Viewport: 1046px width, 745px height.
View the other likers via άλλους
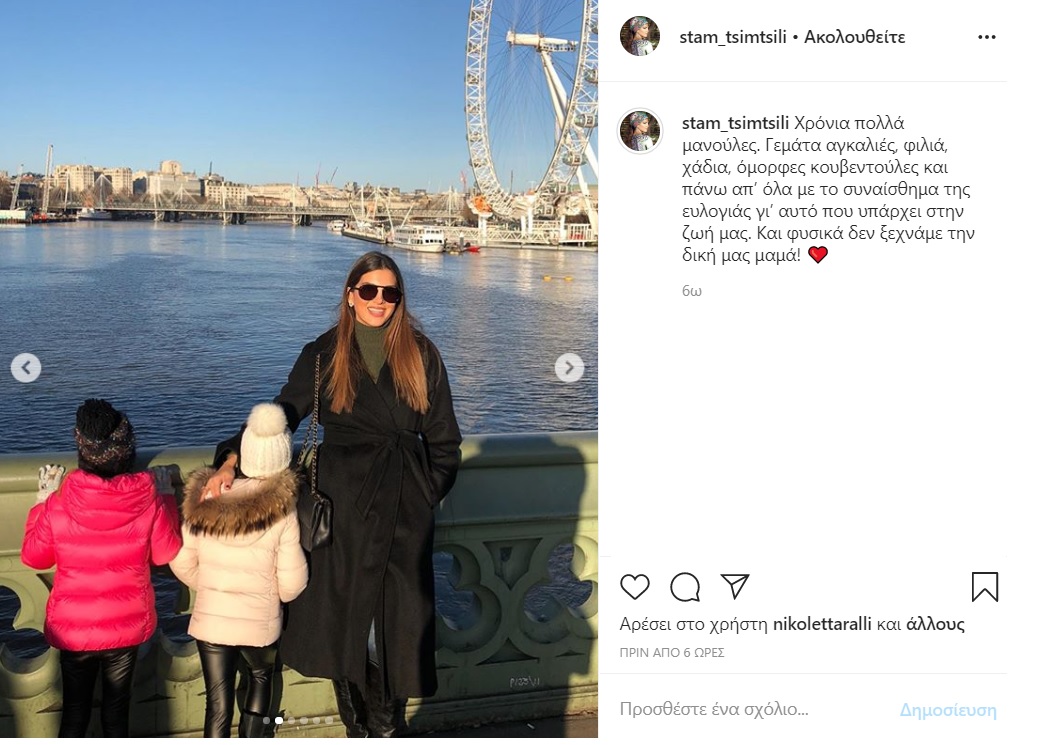tap(935, 624)
